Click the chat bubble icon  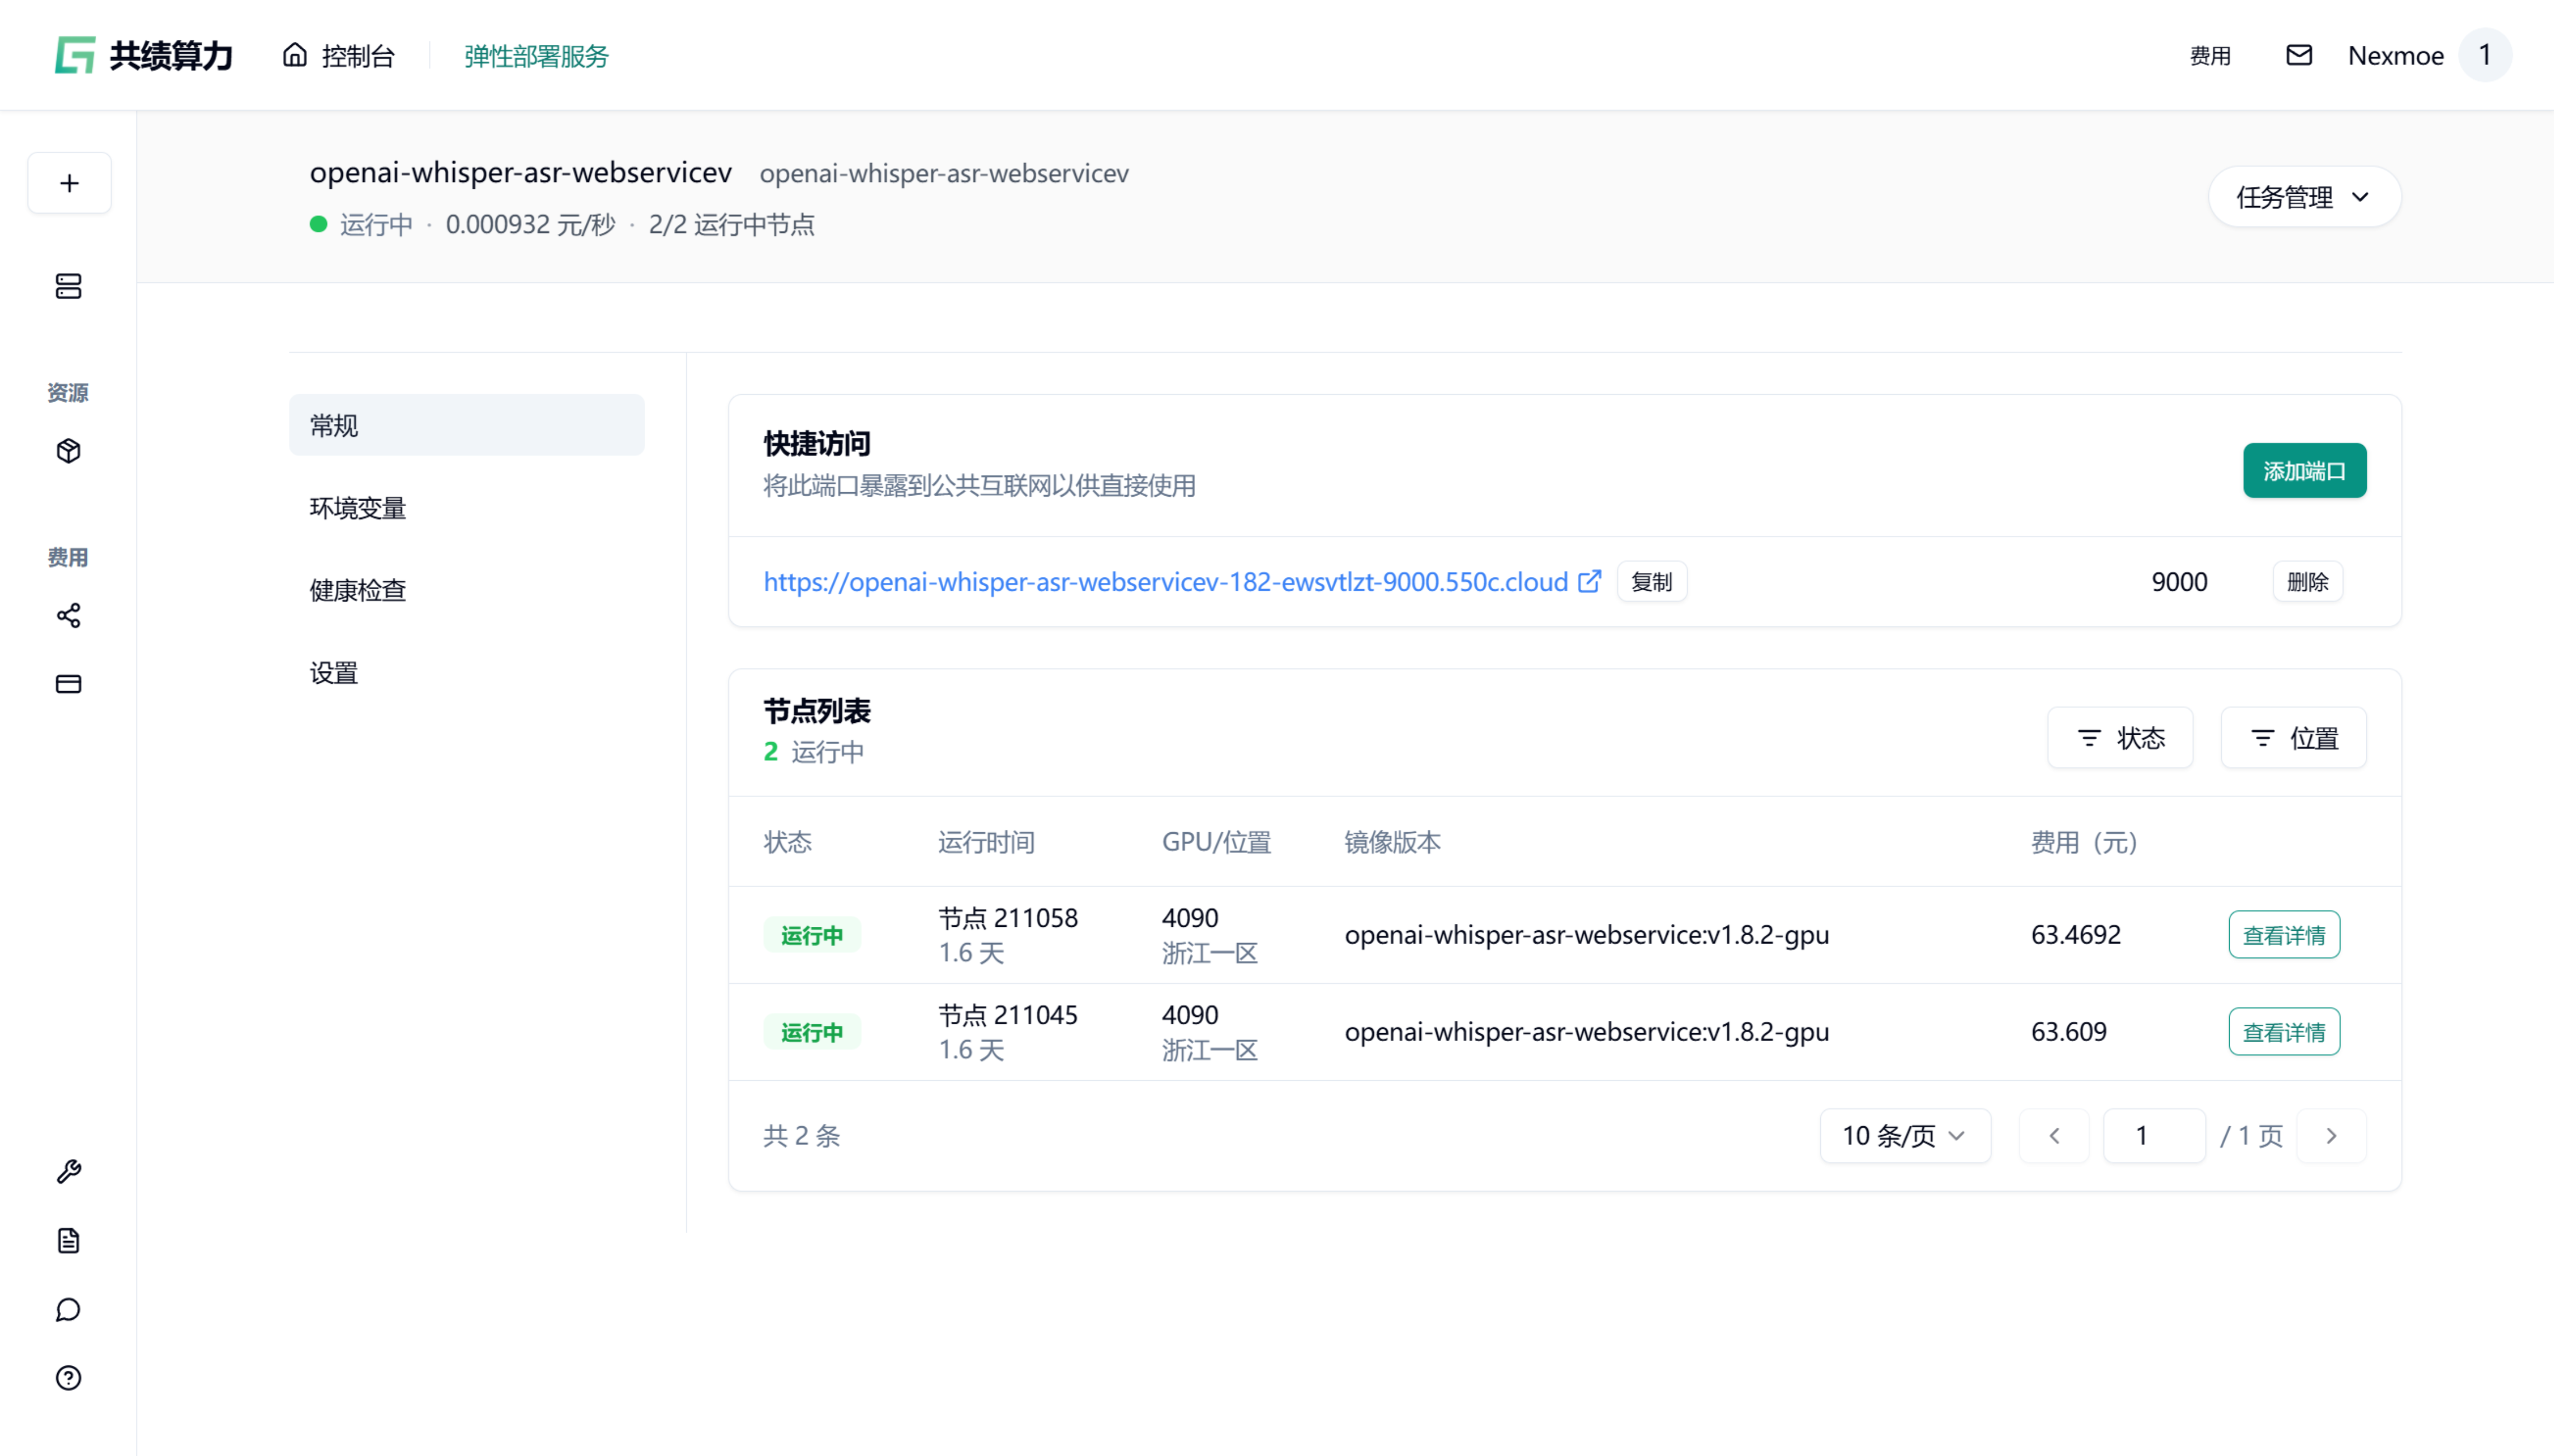69,1310
